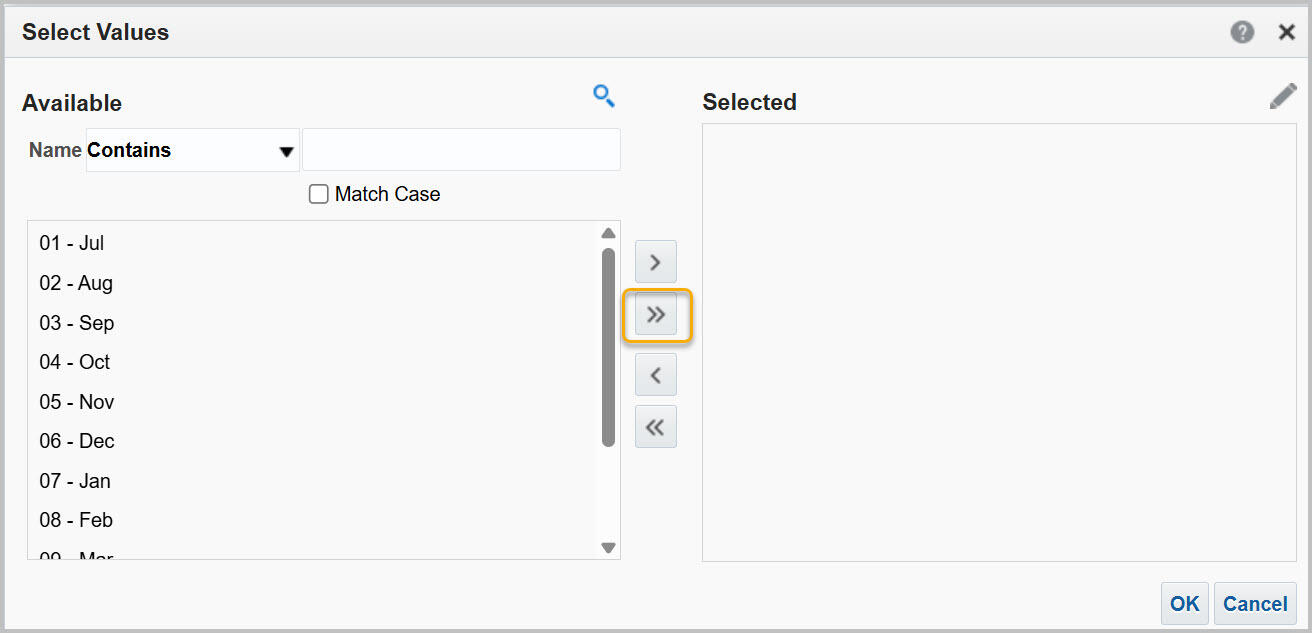The image size is (1312, 633).
Task: Click the scrollbar up arrow
Action: [x=608, y=232]
